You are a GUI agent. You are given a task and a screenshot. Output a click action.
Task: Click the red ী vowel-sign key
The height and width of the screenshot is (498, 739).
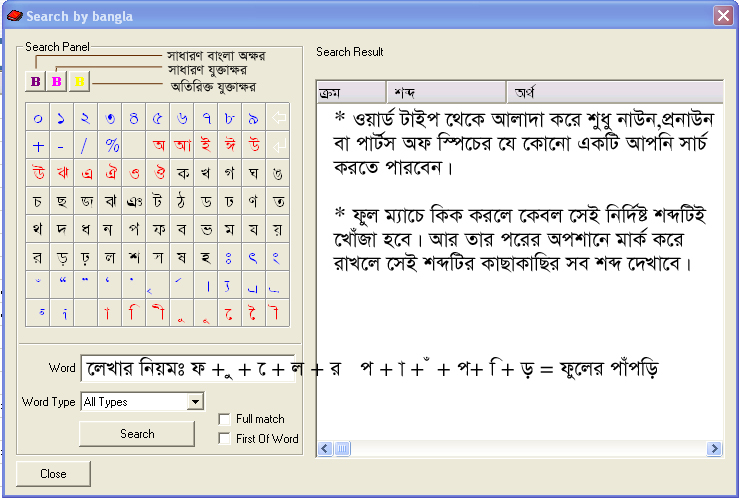click(158, 312)
